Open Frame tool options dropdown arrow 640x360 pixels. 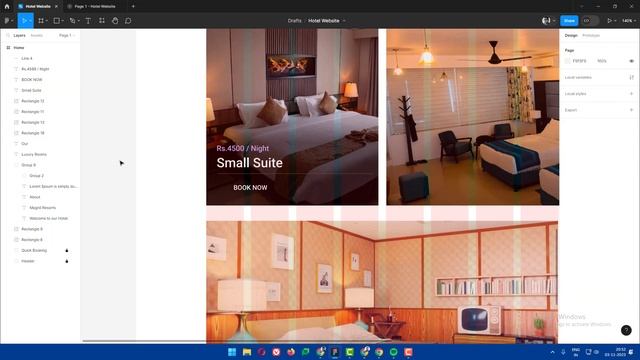click(x=47, y=20)
